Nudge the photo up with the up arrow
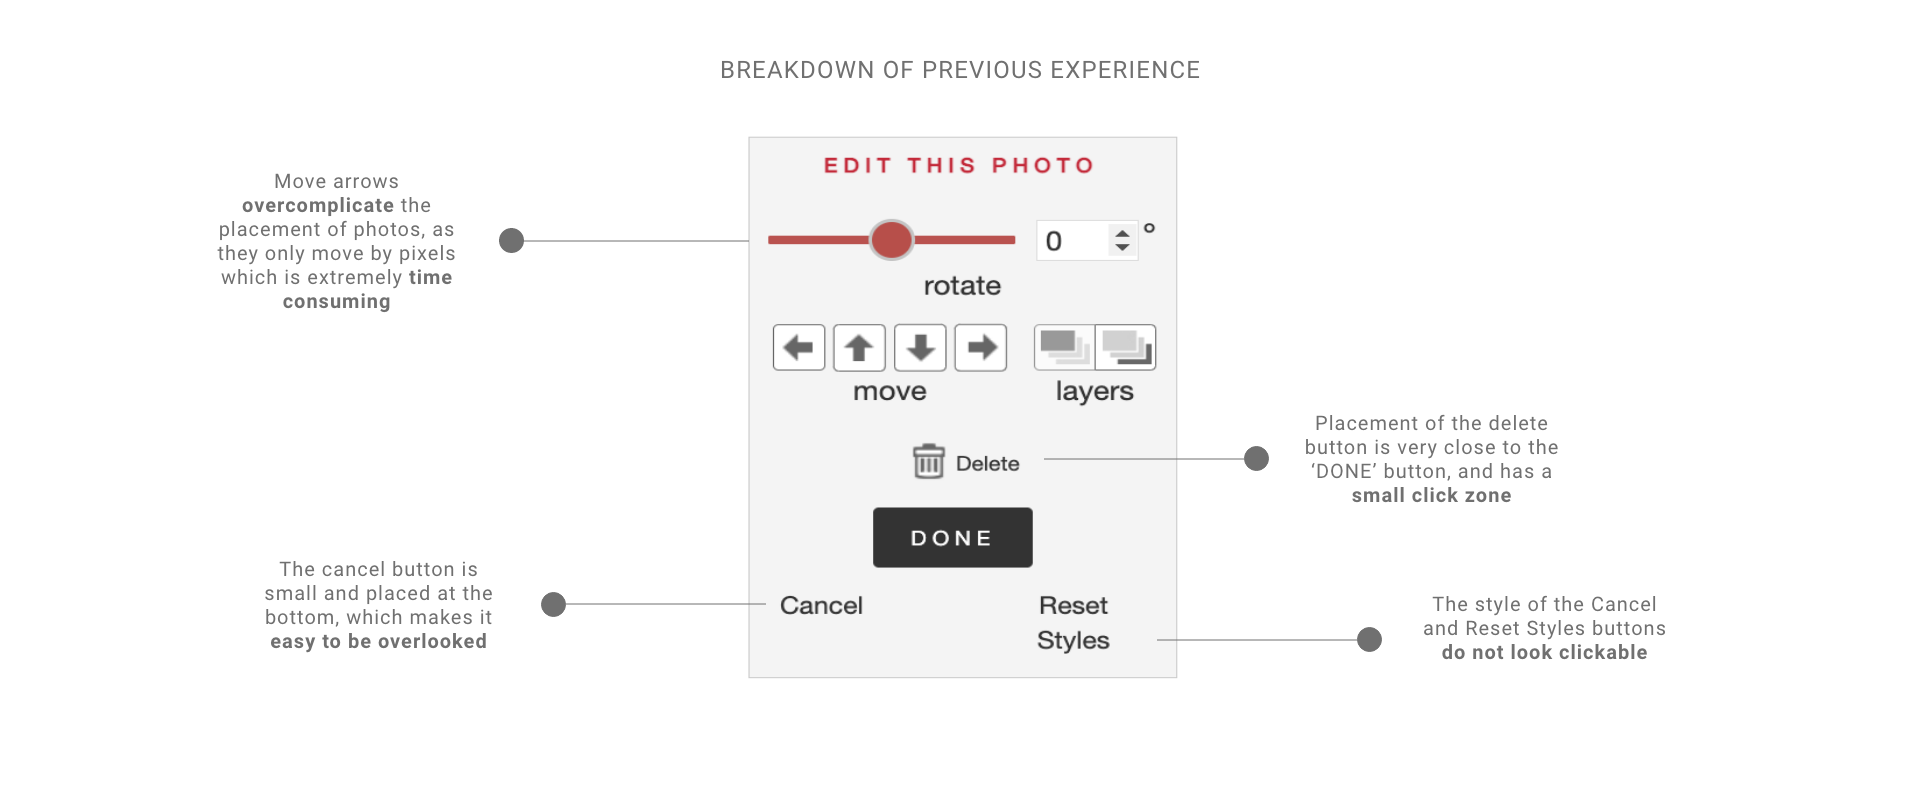 [x=859, y=348]
